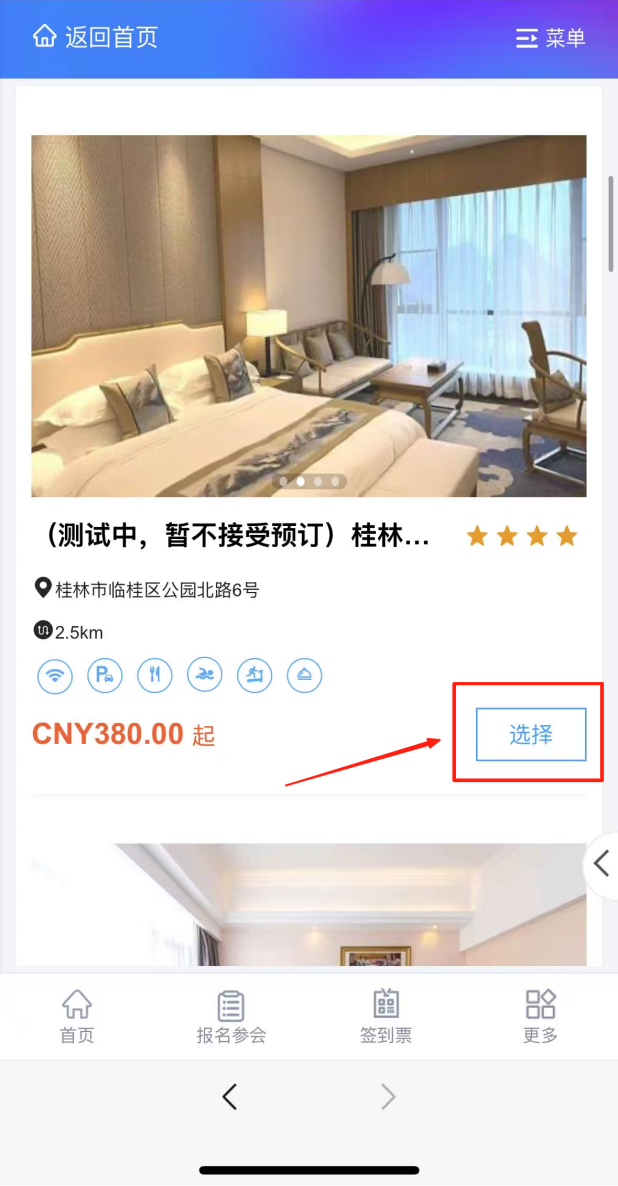
Task: Click the 选择 button for the hotel
Action: click(531, 734)
